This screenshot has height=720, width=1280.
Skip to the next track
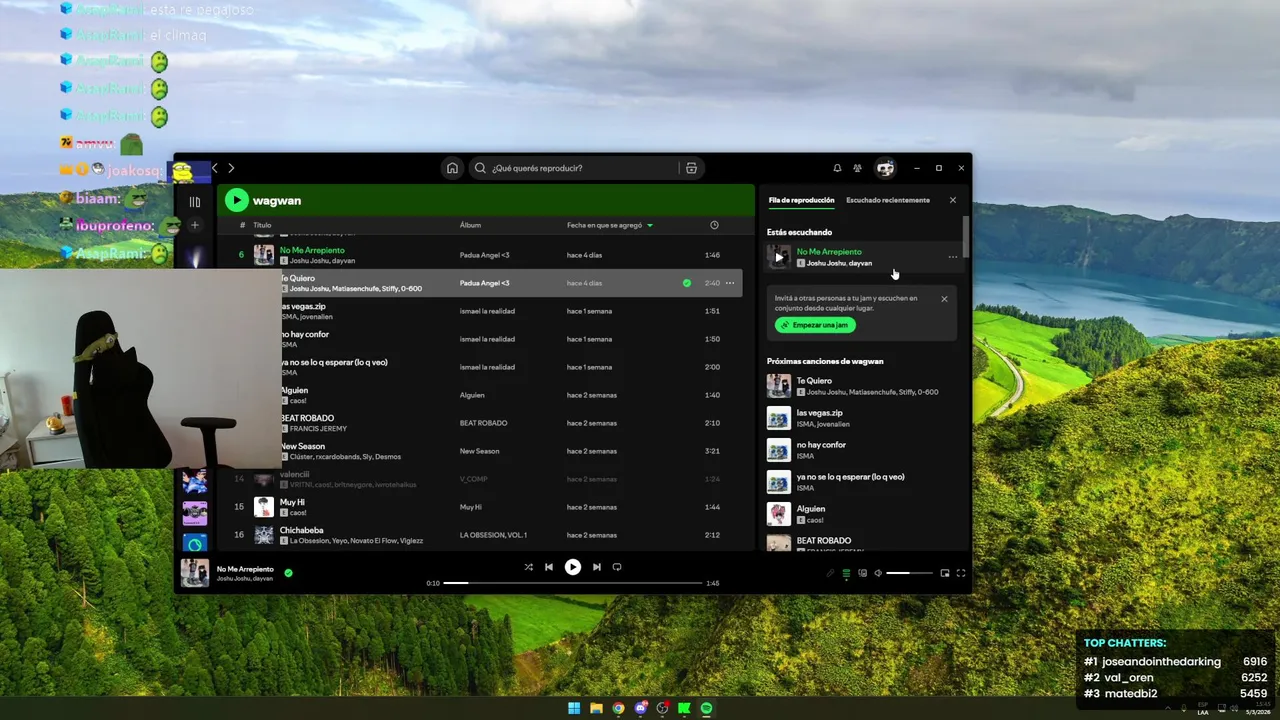tap(597, 567)
